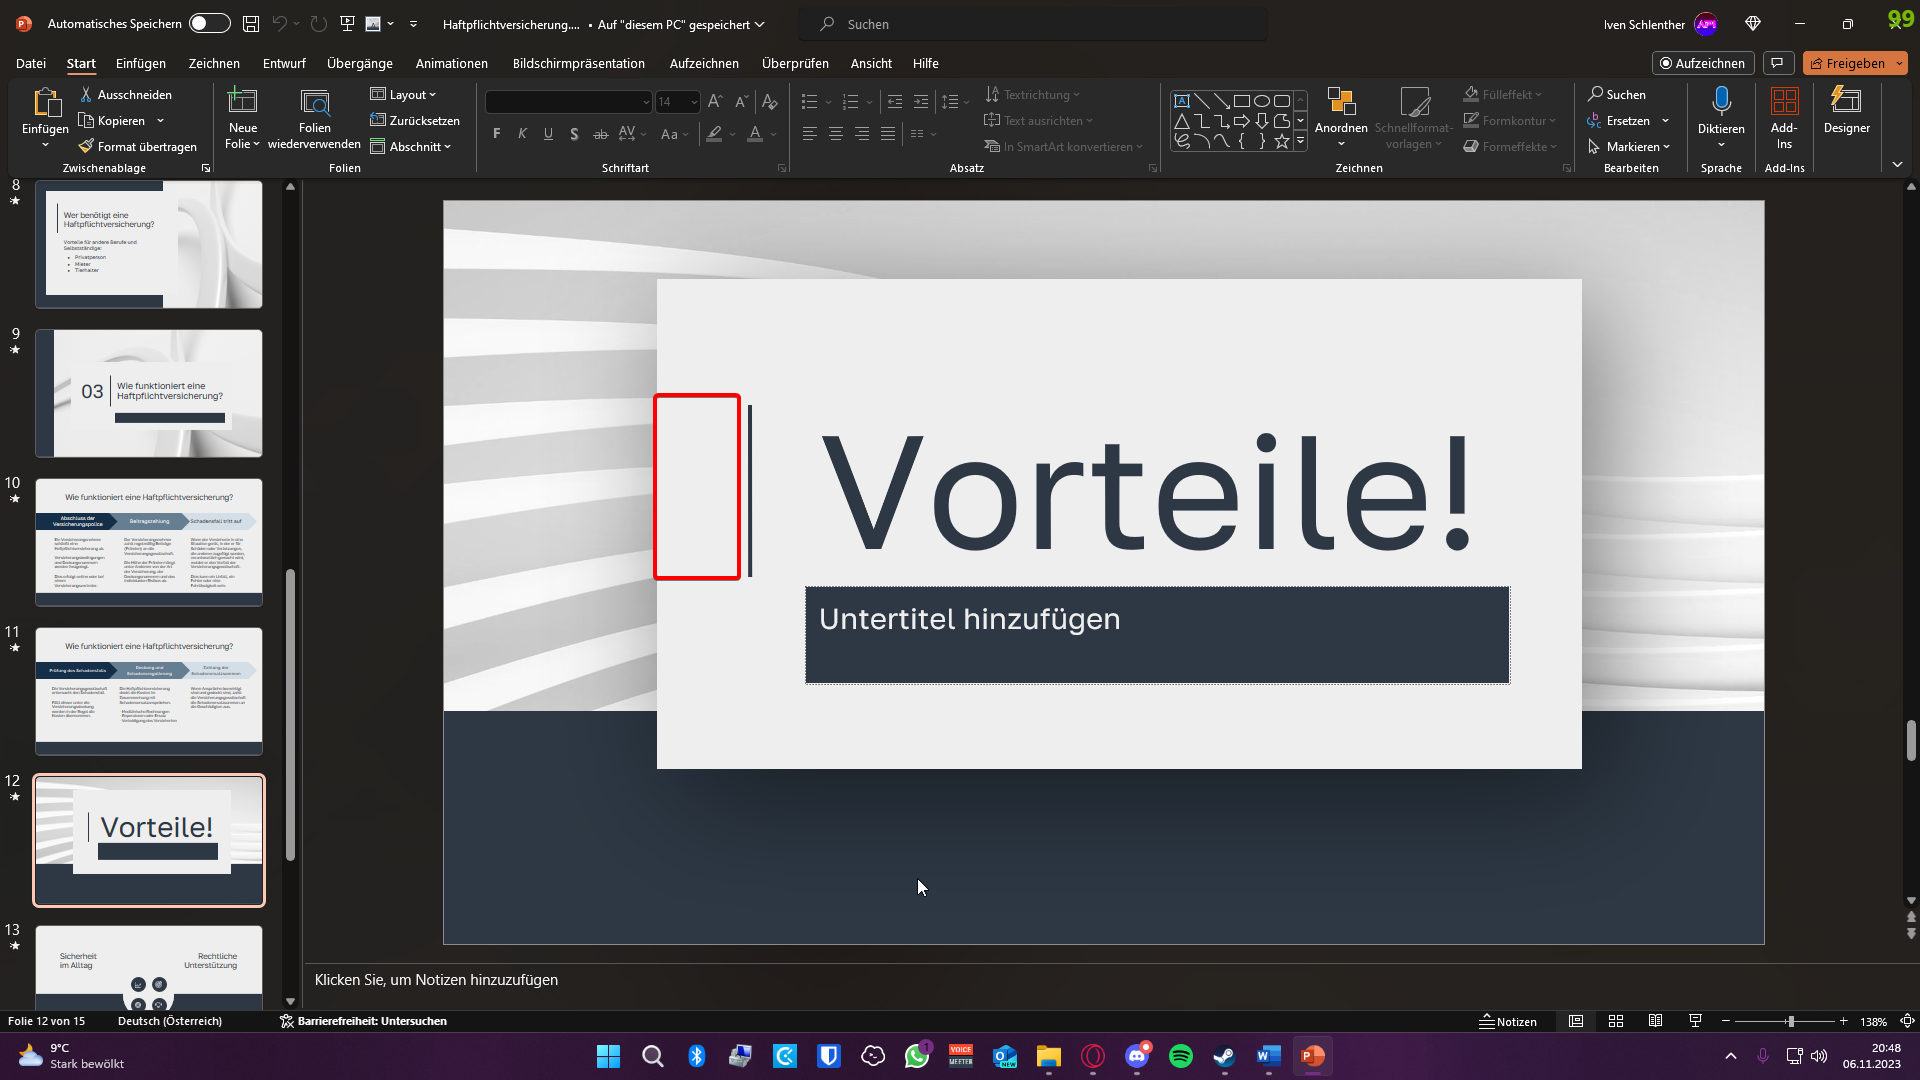Screen dimensions: 1920x1080
Task: Open the font size dropdown
Action: point(694,102)
